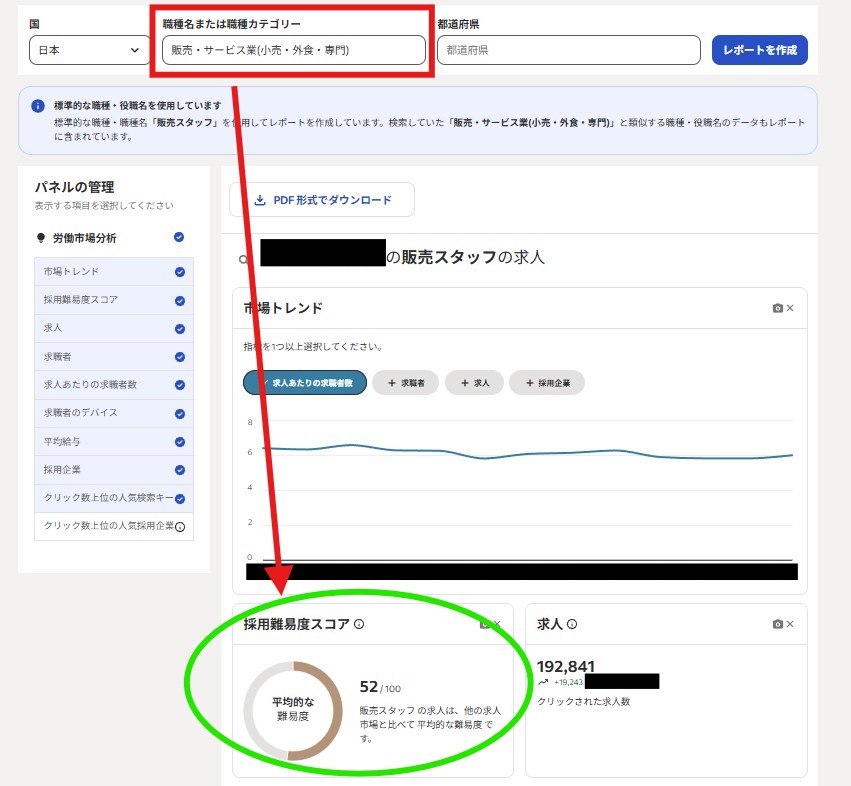Open the 国 country dropdown showing 日本
The width and height of the screenshot is (851, 786).
pos(88,50)
